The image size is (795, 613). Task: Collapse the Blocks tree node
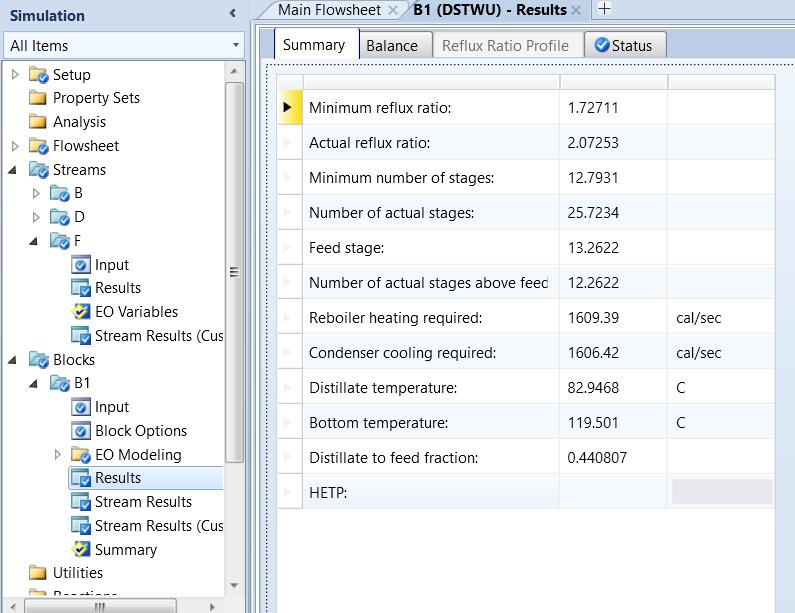coord(13,360)
